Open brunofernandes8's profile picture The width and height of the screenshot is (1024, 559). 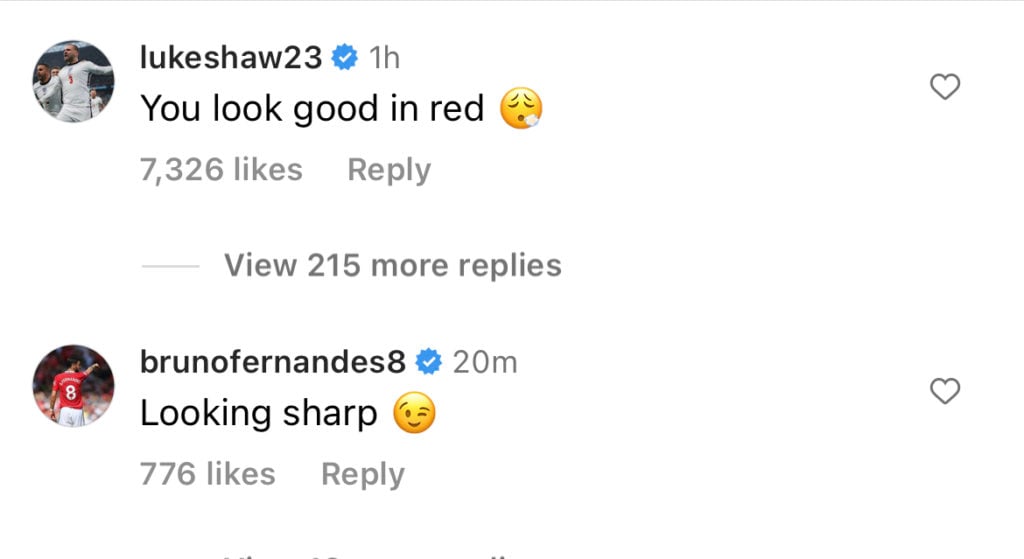tap(73, 386)
